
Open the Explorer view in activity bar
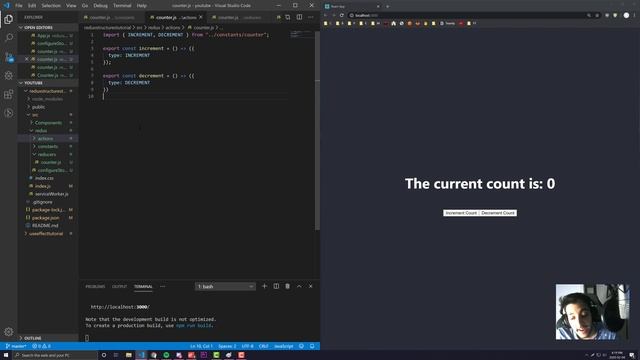point(9,19)
